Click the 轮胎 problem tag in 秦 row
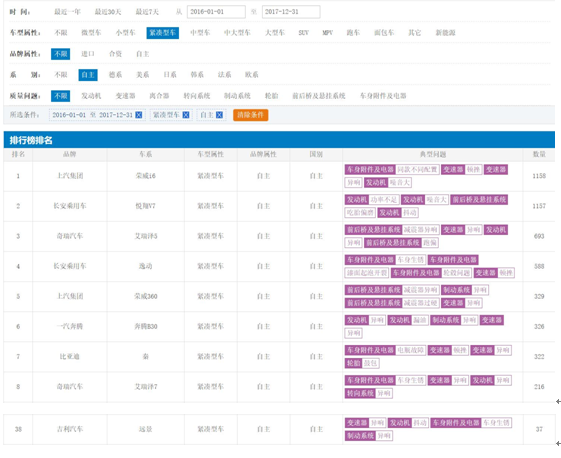 (353, 363)
